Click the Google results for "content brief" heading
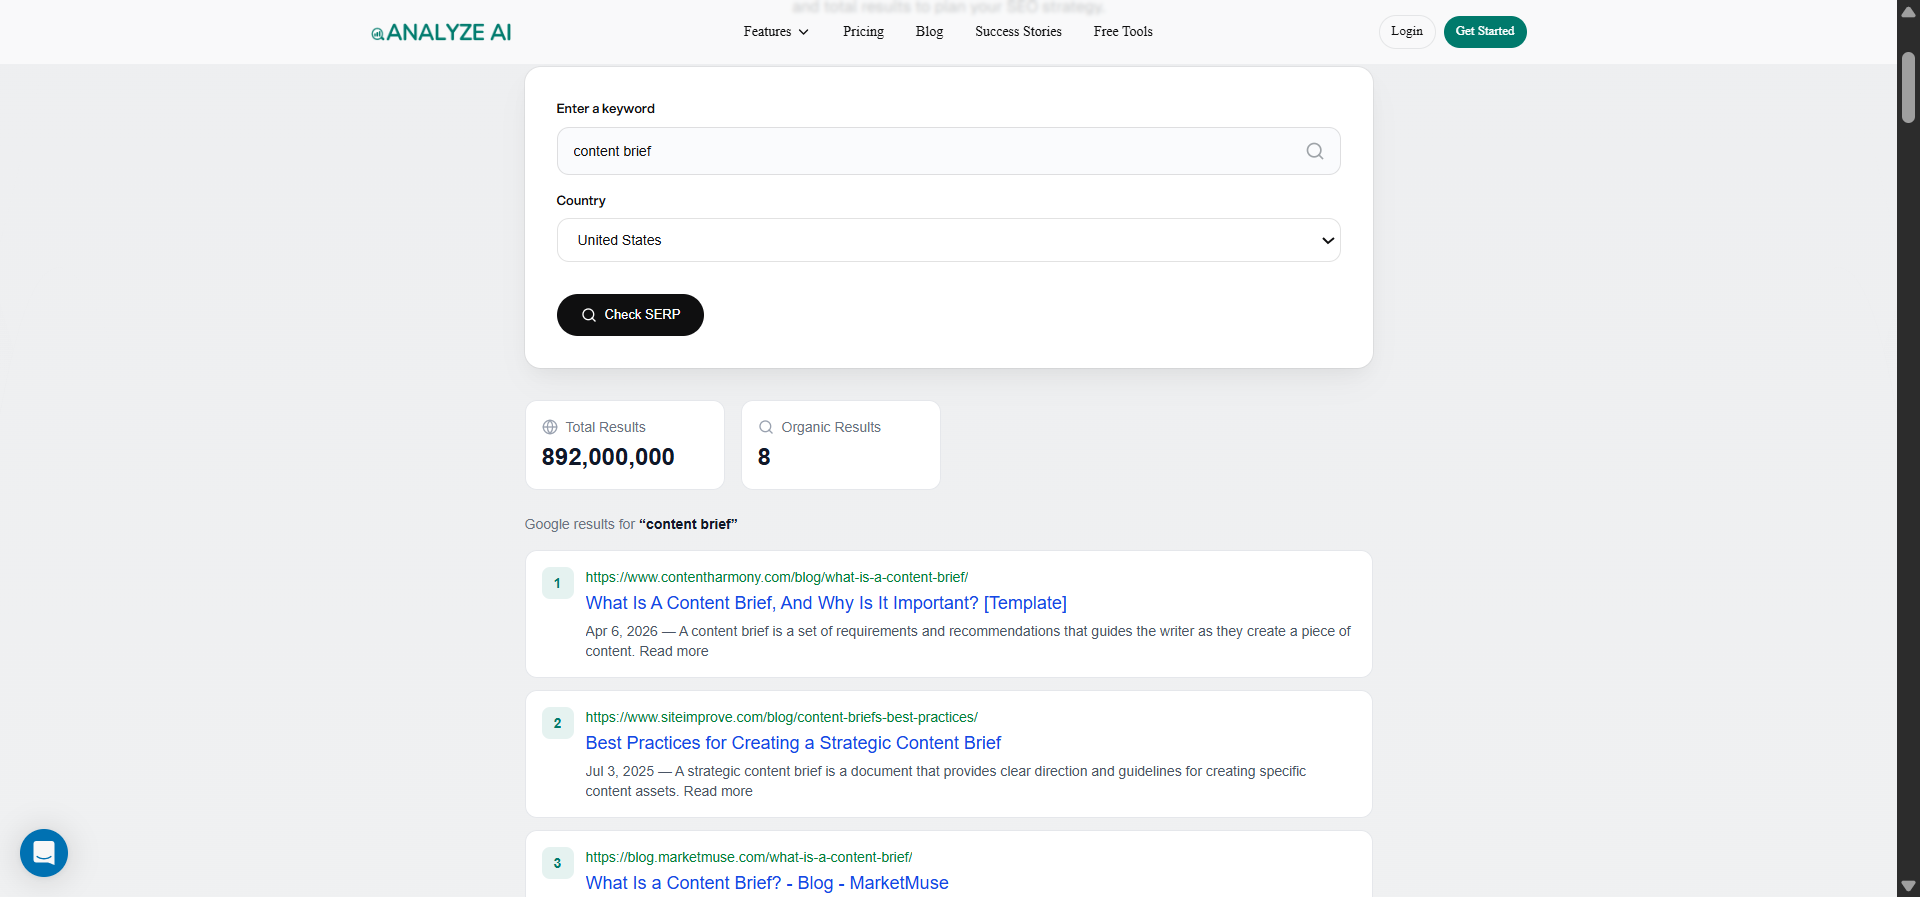 (631, 524)
